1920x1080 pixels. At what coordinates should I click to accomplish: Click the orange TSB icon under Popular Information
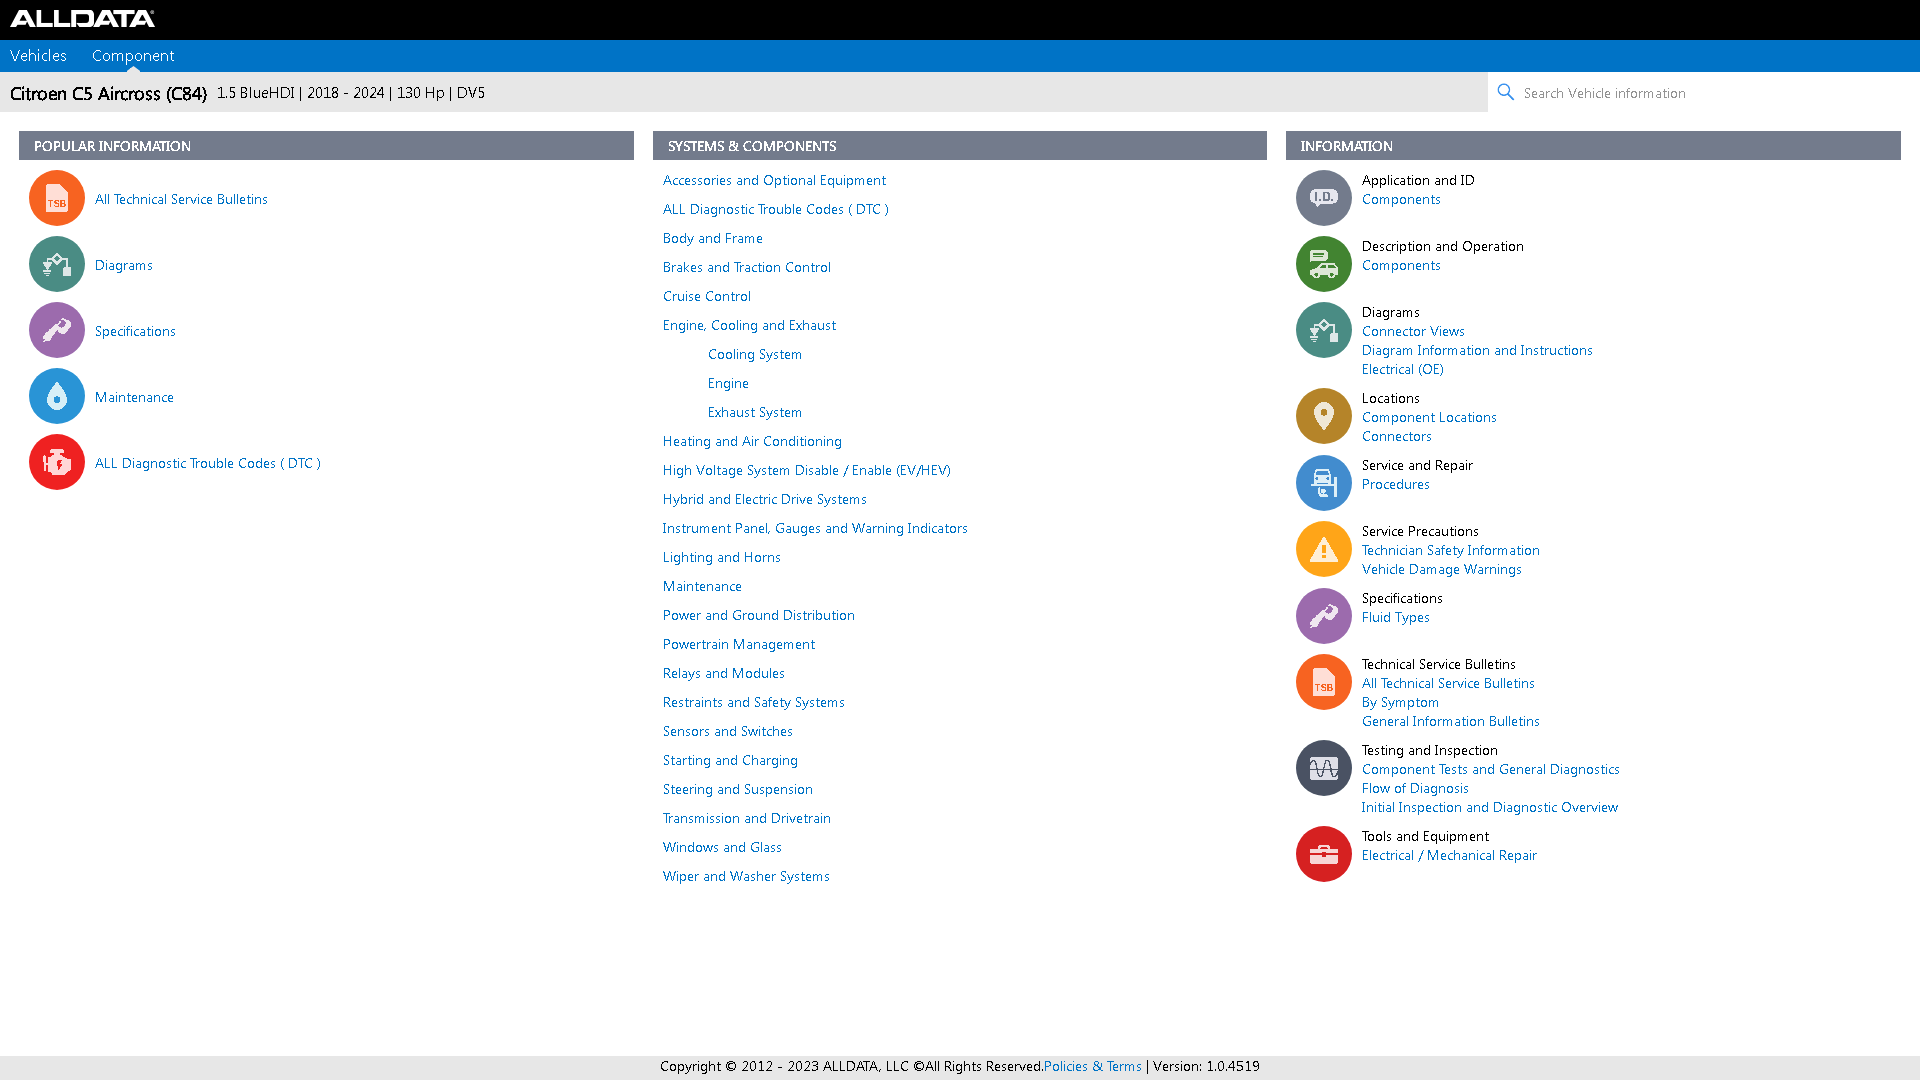click(56, 198)
